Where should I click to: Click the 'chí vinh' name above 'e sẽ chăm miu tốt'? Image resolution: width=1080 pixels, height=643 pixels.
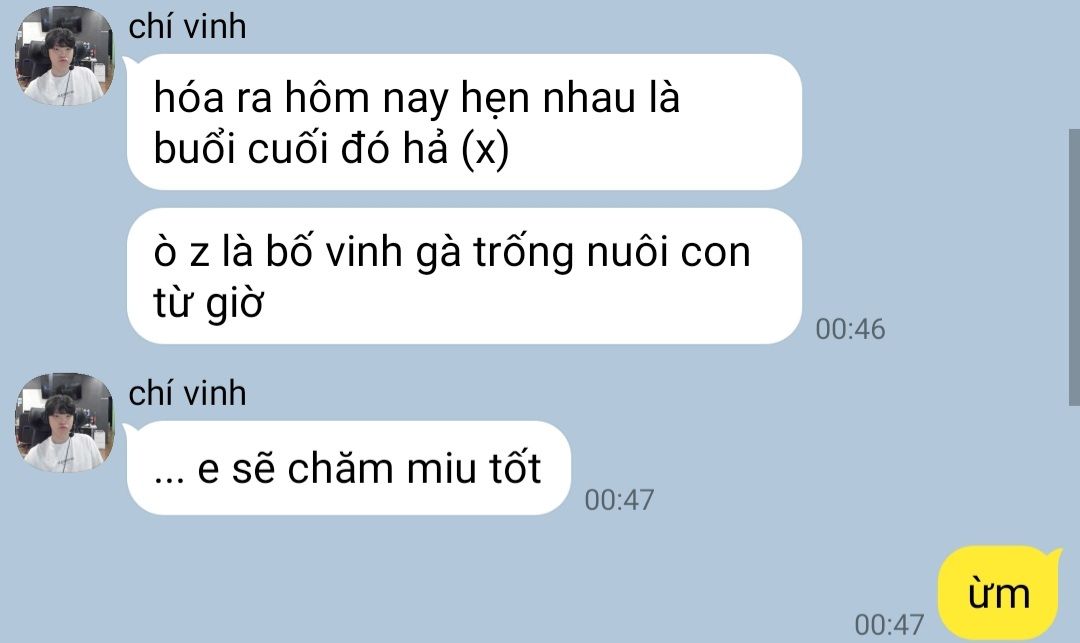click(187, 393)
